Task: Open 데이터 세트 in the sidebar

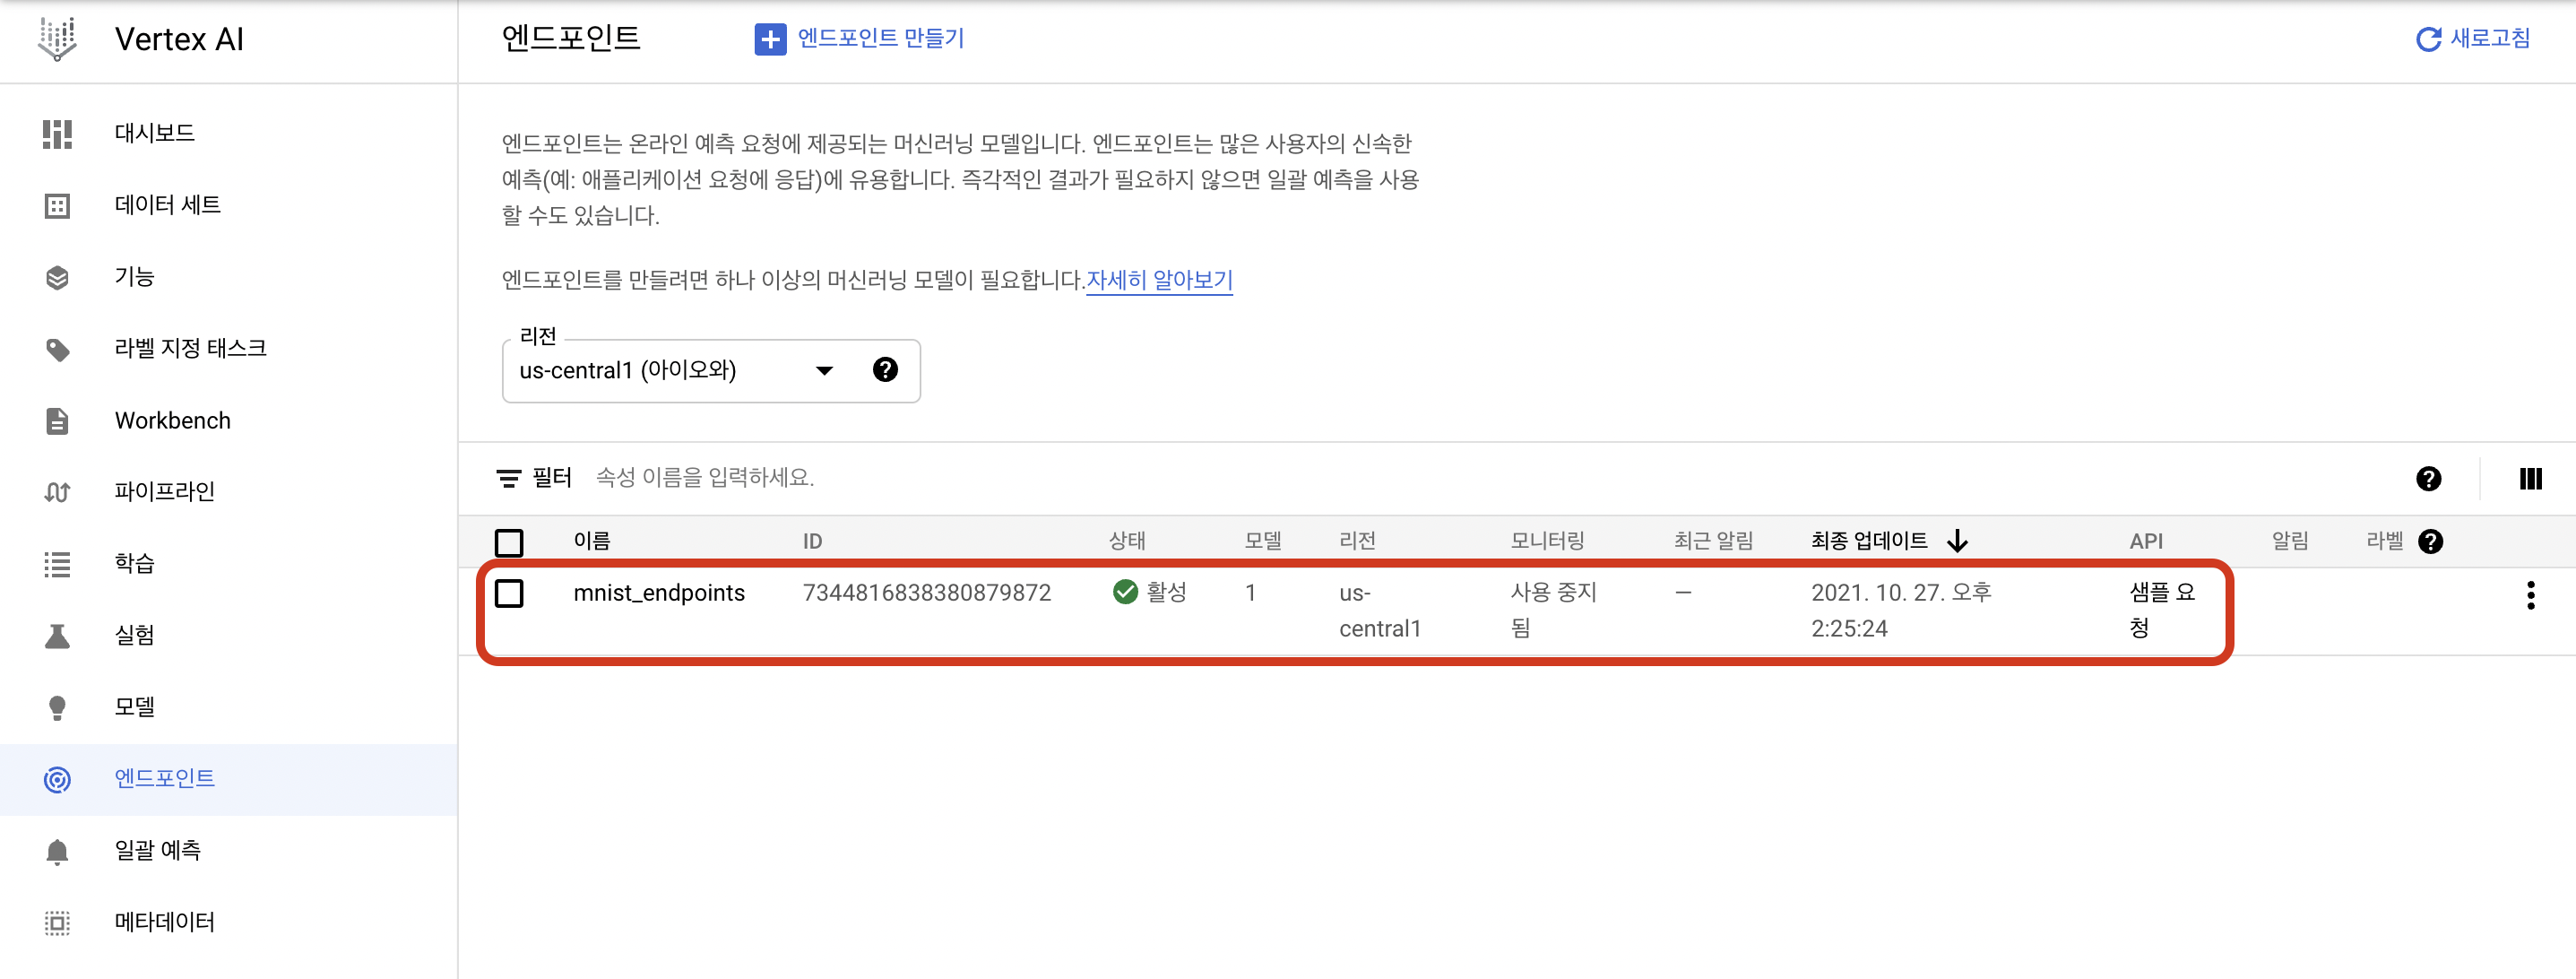Action: tap(168, 205)
